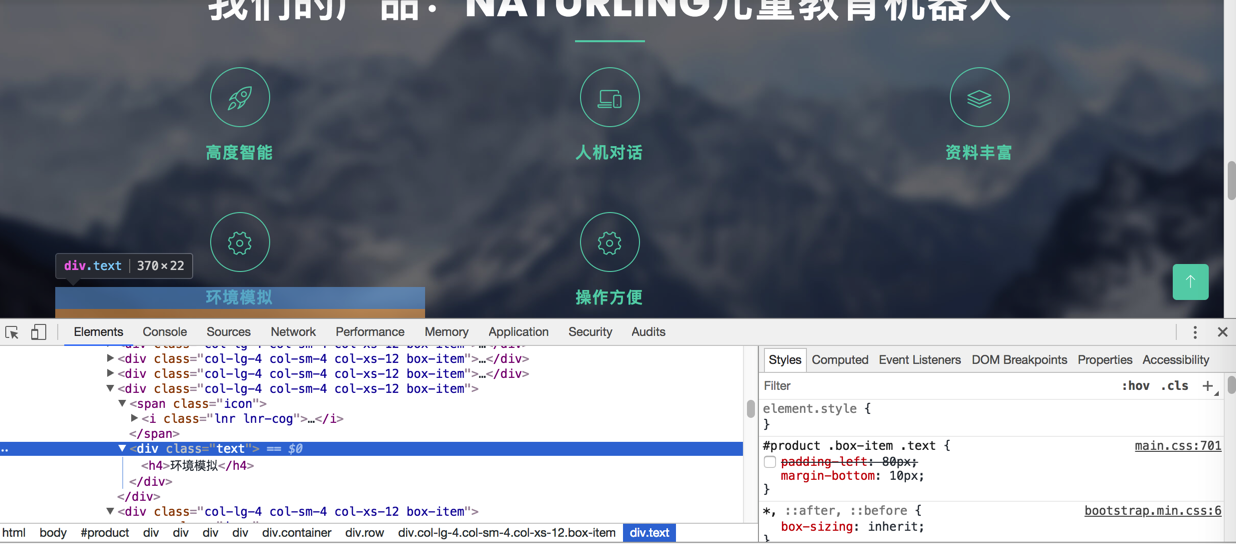This screenshot has height=544, width=1236.
Task: Click the layers icon above 资料丰富
Action: click(x=980, y=98)
